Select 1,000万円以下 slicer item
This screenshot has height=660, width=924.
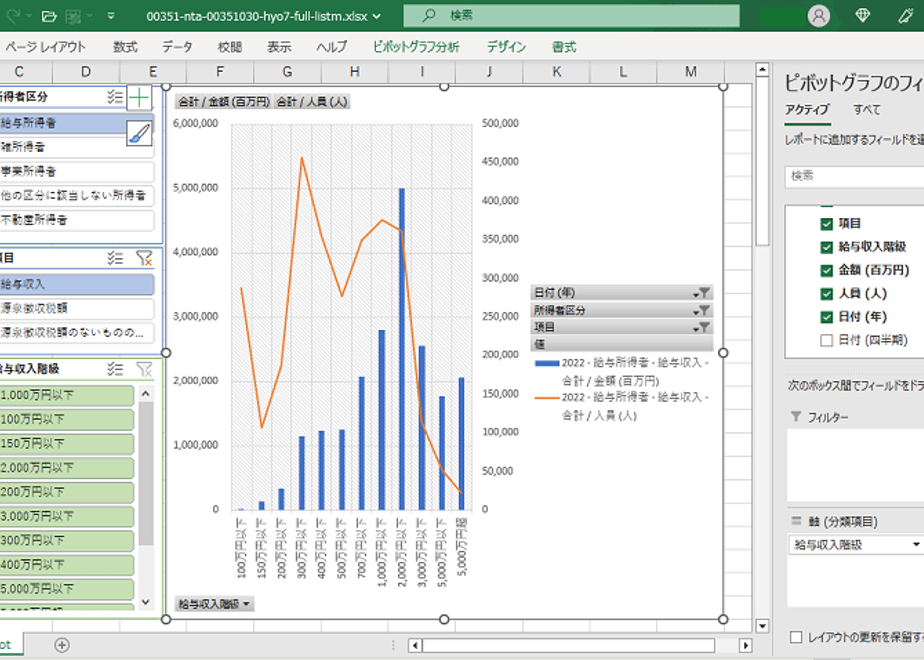tap(67, 395)
